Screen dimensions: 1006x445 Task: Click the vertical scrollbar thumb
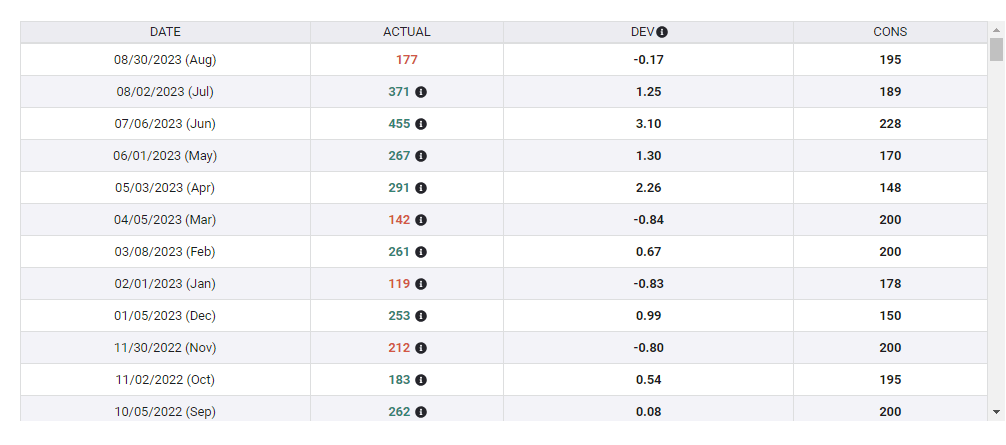(996, 50)
